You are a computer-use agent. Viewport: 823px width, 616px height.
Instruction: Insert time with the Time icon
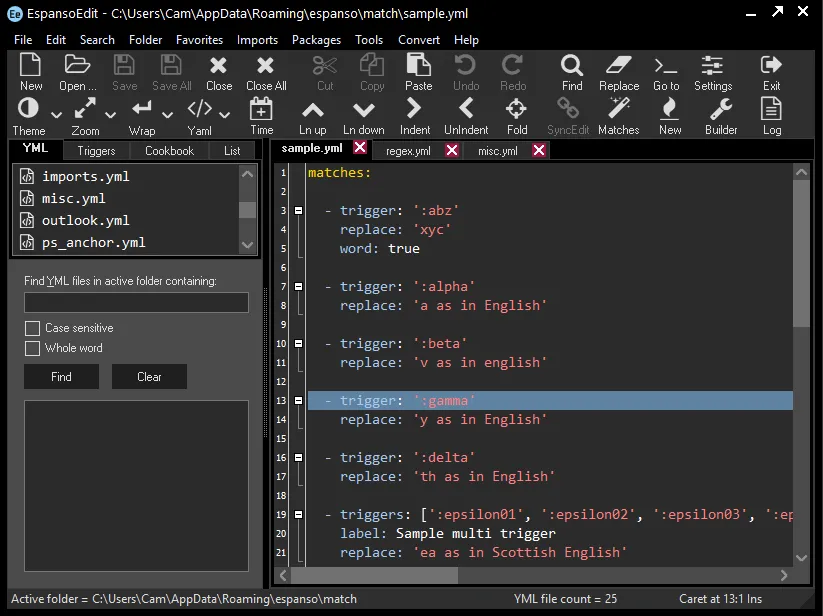coord(261,116)
